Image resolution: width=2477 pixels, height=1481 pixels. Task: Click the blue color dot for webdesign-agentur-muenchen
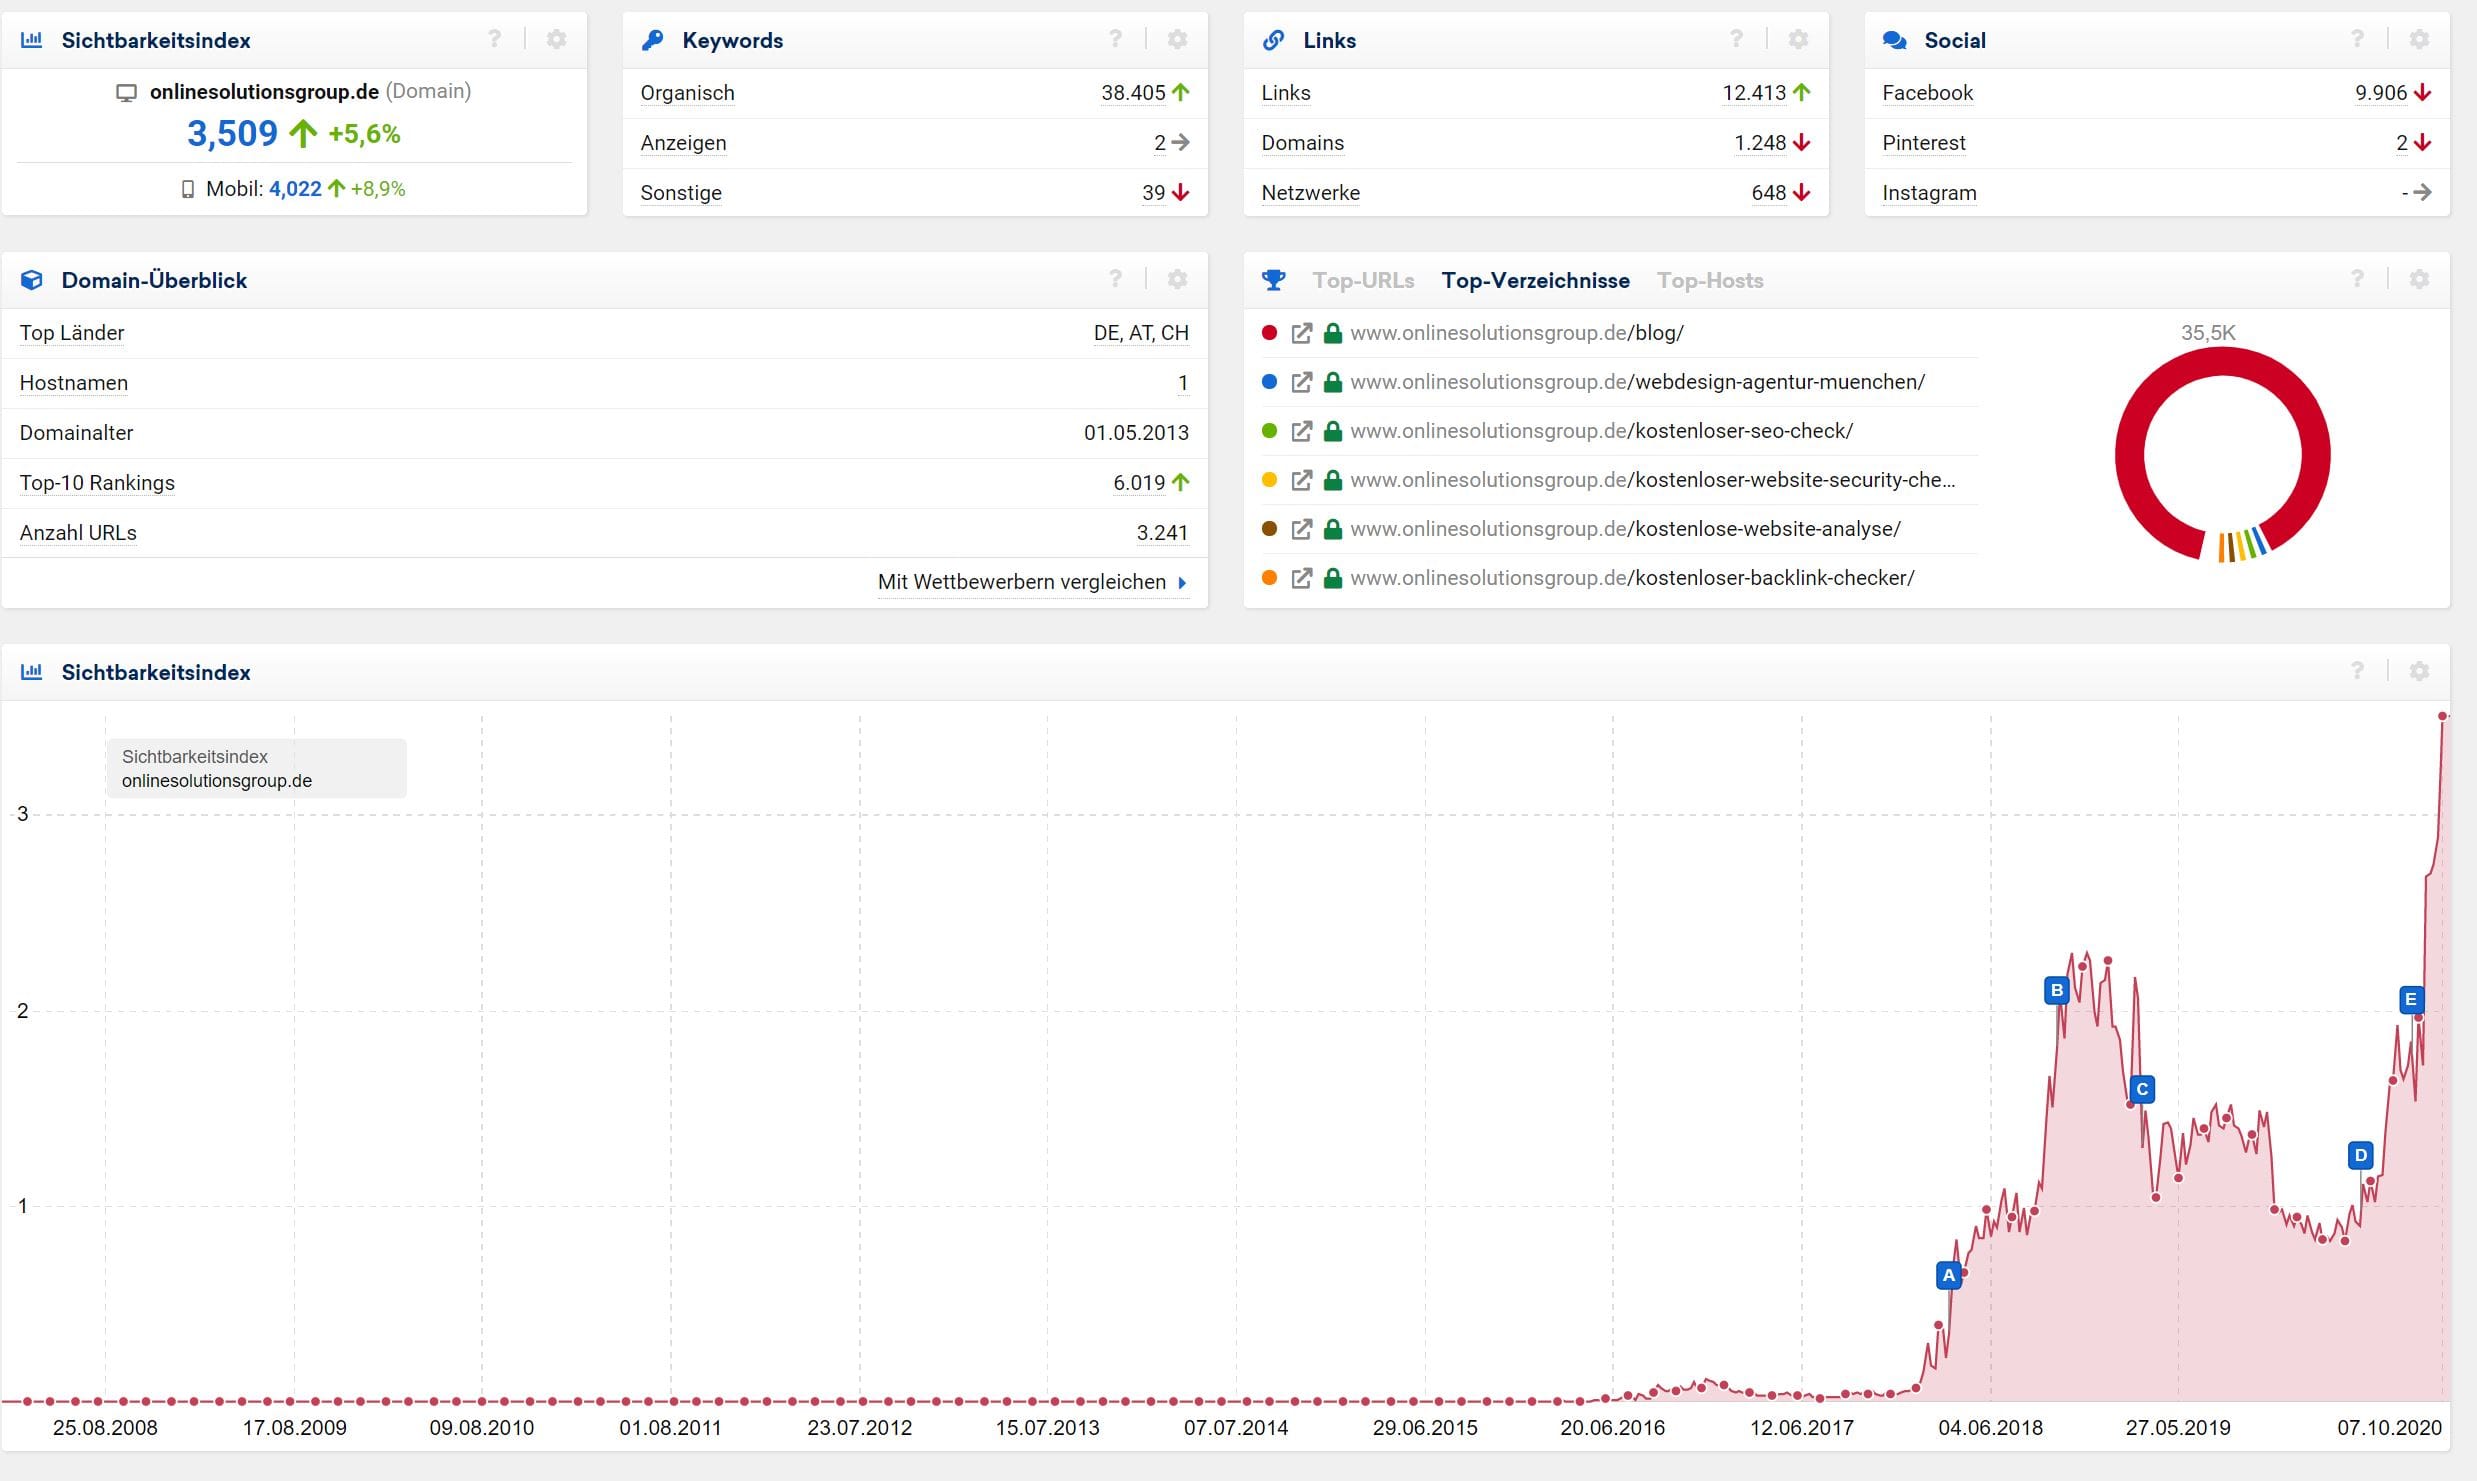[x=1269, y=382]
